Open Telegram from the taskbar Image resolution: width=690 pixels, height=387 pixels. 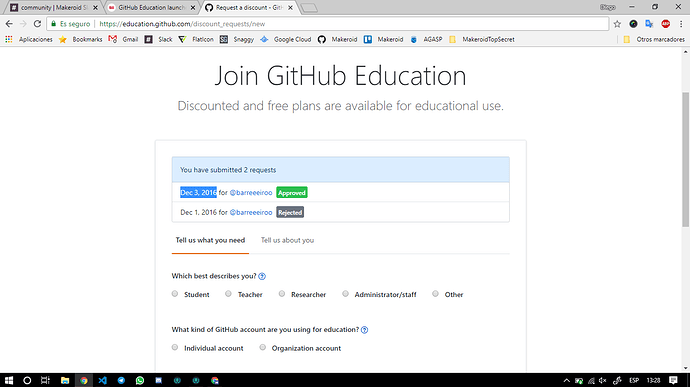pos(121,380)
